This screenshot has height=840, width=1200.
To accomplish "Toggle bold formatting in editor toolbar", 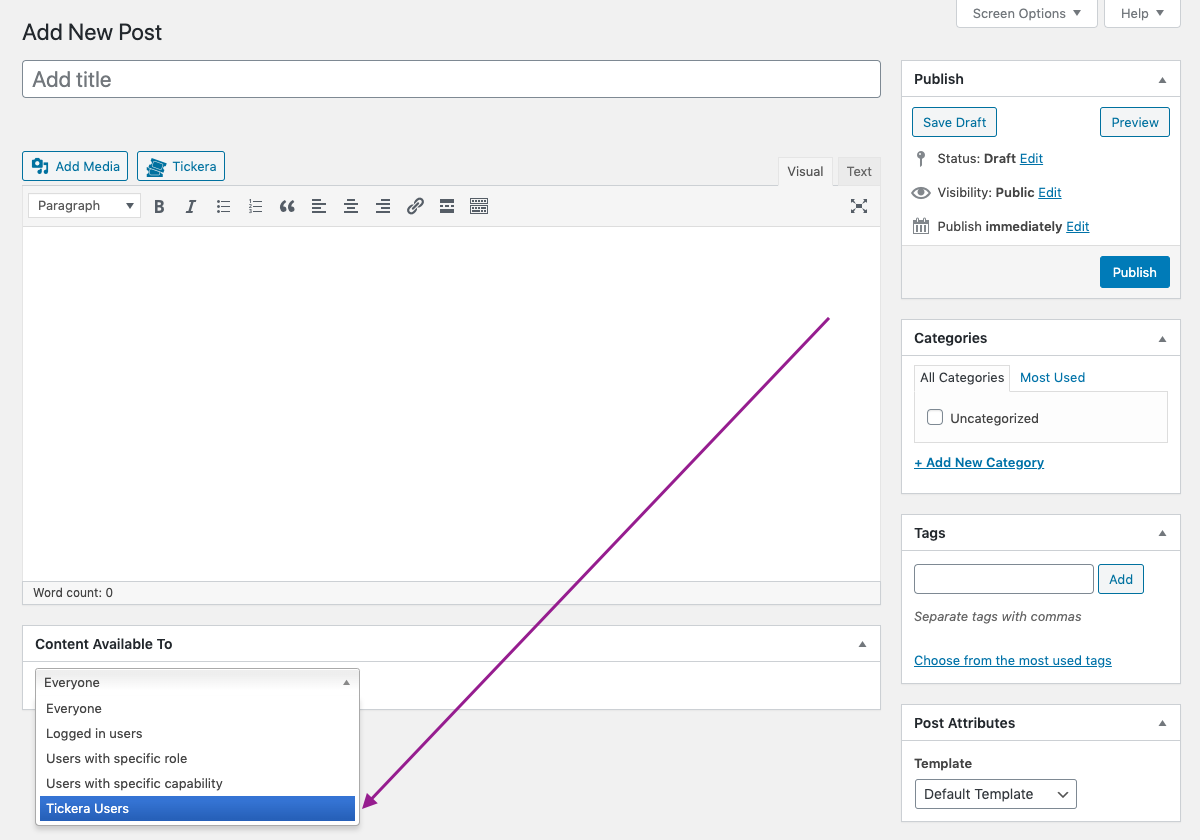I will 159,206.
